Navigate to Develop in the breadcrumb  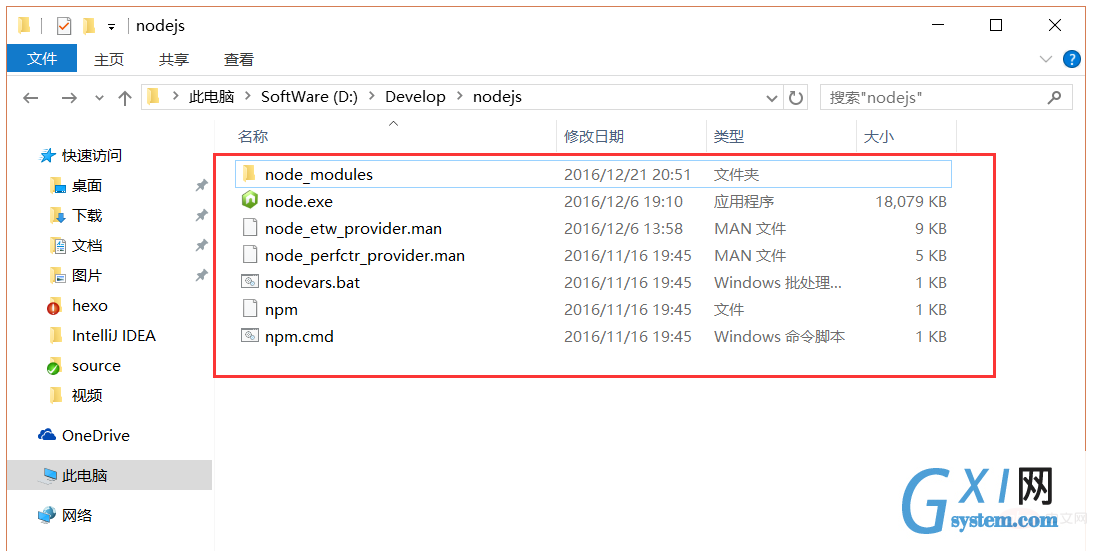point(415,97)
